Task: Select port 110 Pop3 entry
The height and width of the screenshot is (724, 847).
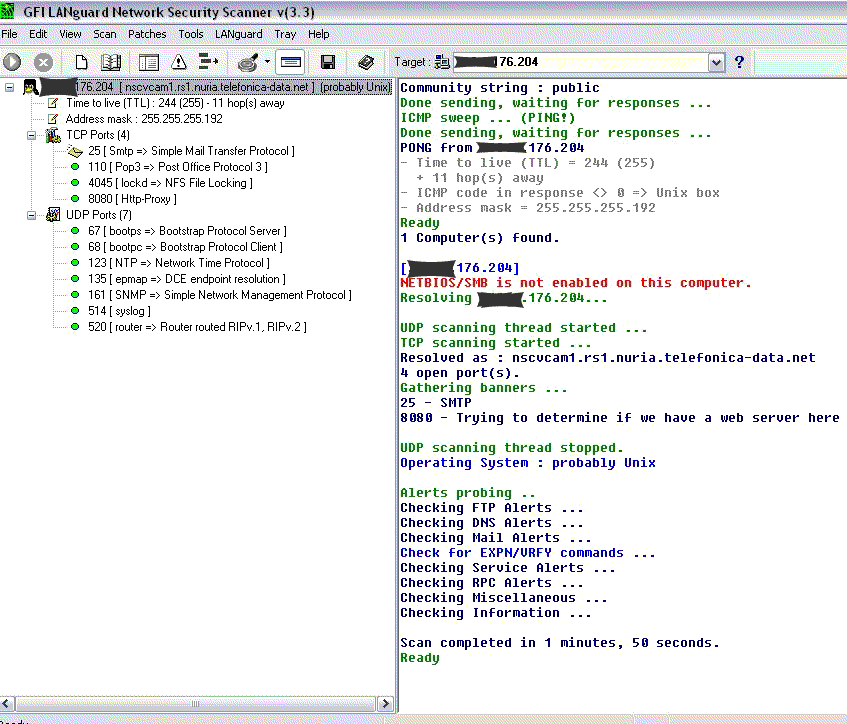Action: [x=178, y=167]
